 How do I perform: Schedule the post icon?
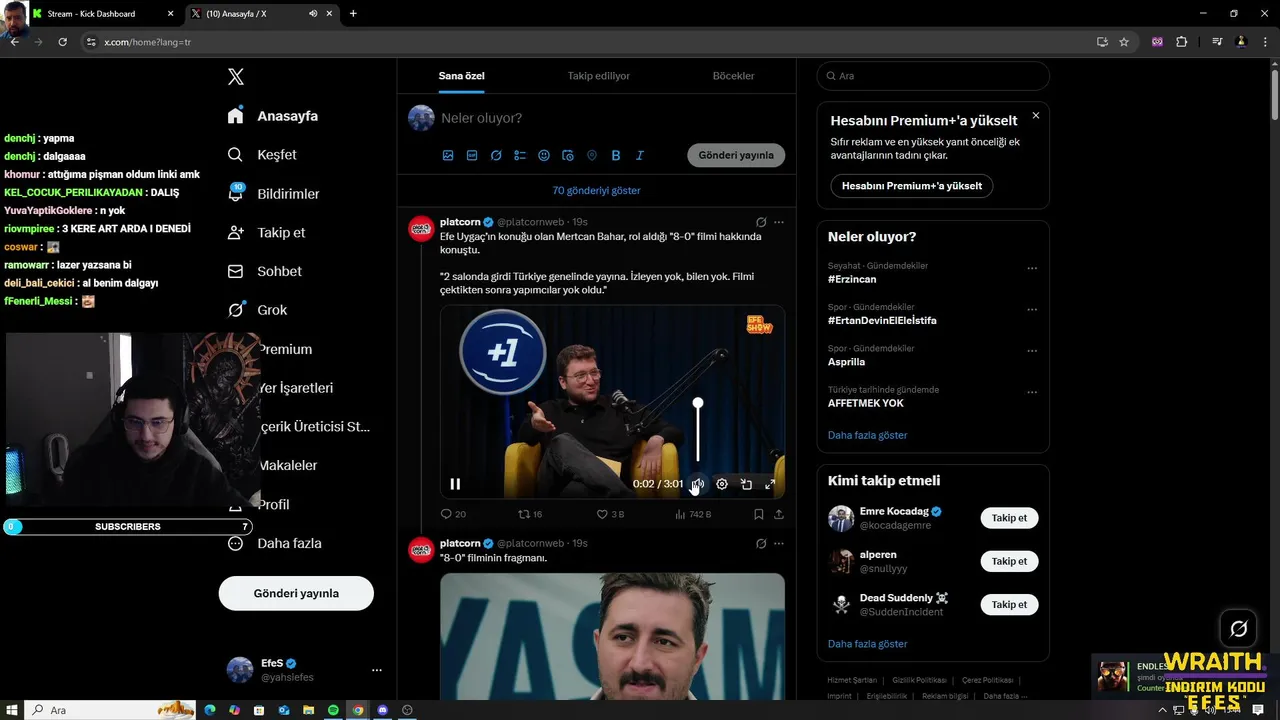pyautogui.click(x=568, y=155)
